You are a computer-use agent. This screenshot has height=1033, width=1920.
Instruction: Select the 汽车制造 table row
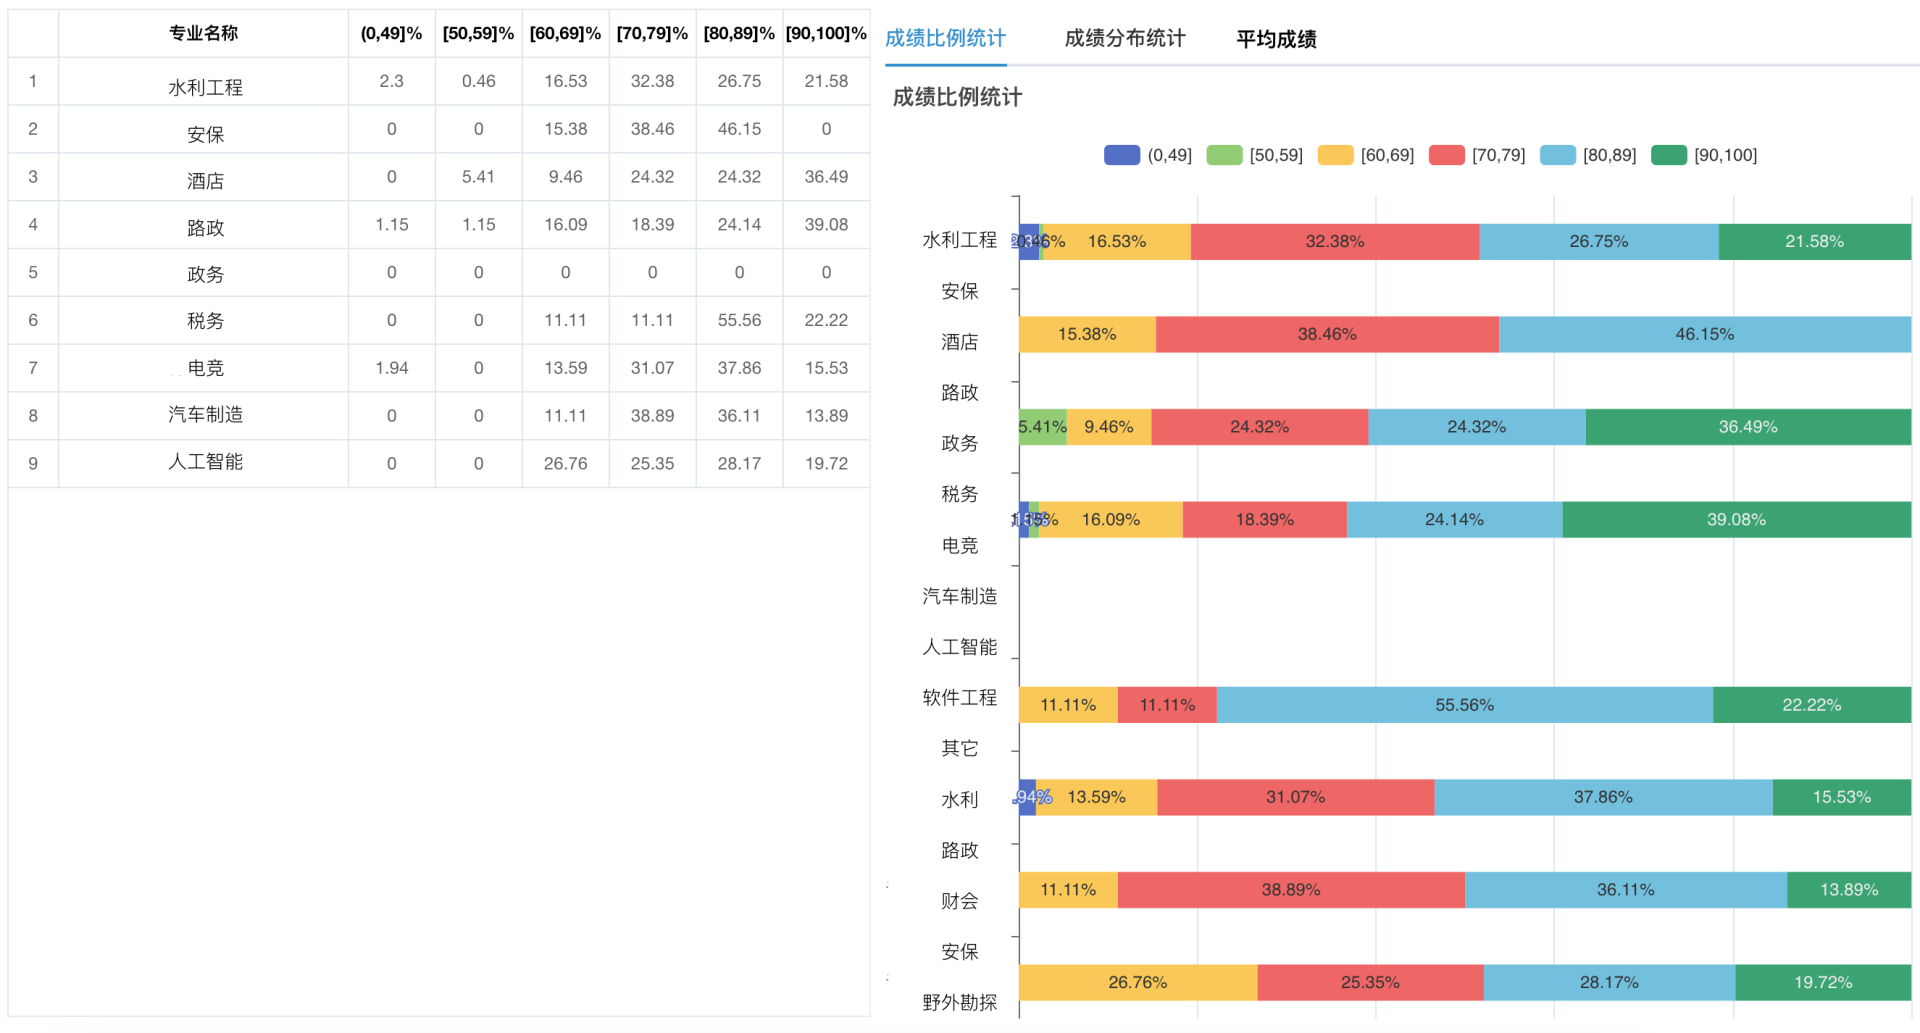205,415
